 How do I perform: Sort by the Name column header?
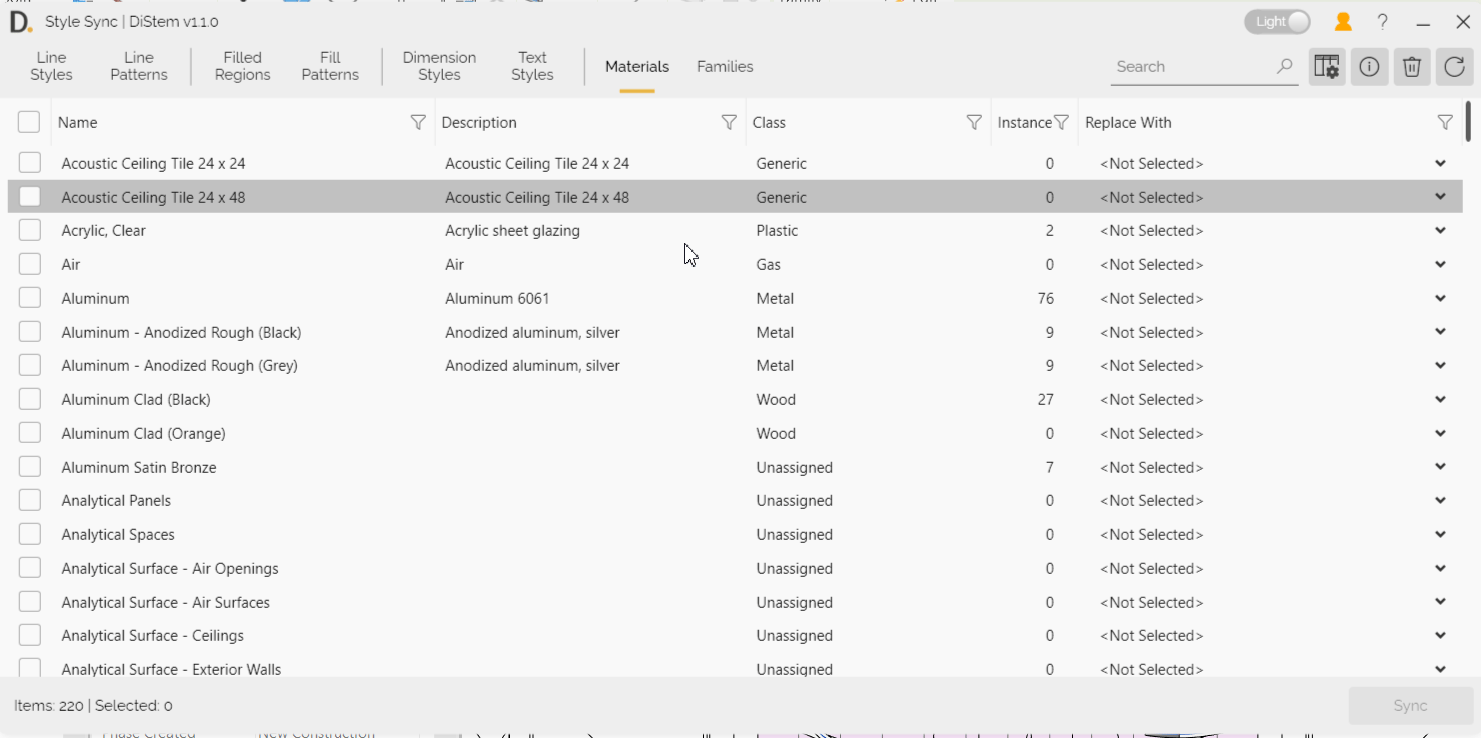(78, 122)
